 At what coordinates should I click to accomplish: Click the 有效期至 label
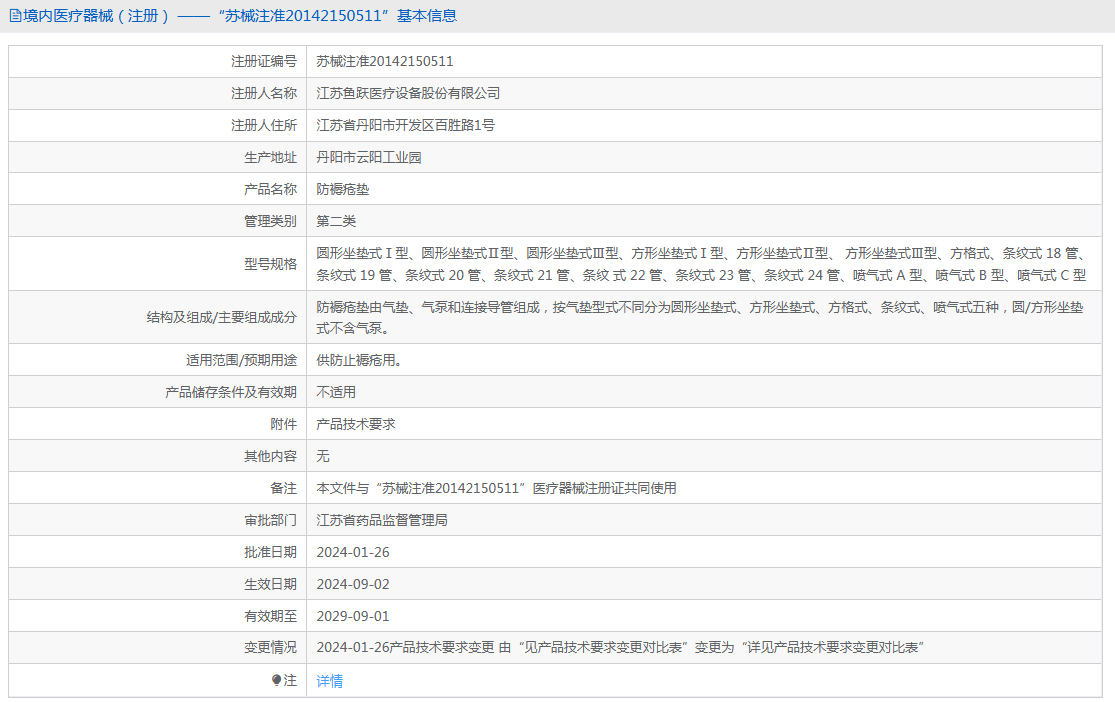tap(270, 616)
